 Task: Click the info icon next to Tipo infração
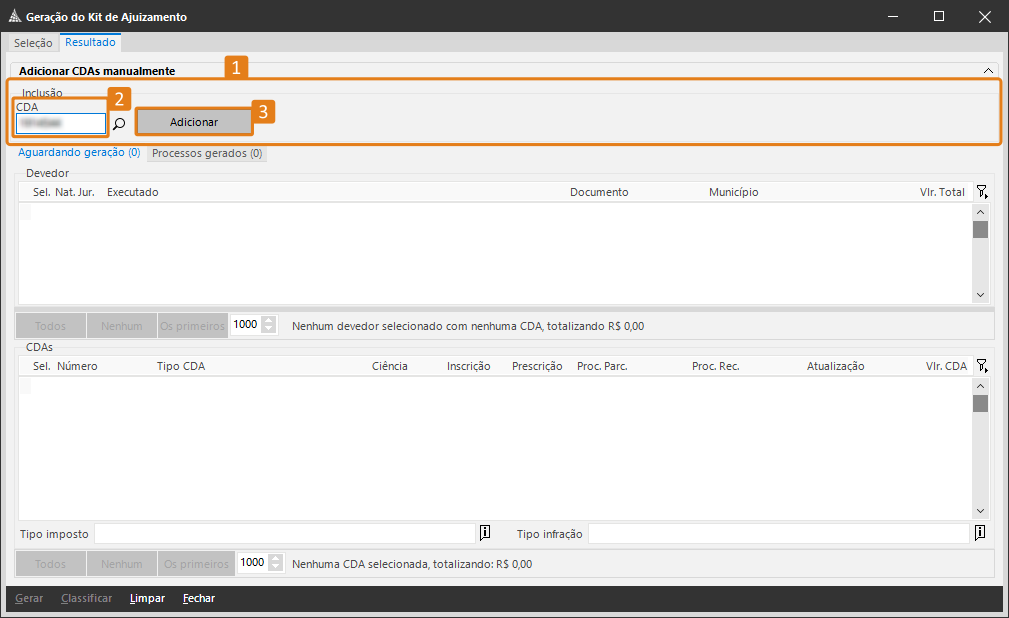pyautogui.click(x=980, y=533)
